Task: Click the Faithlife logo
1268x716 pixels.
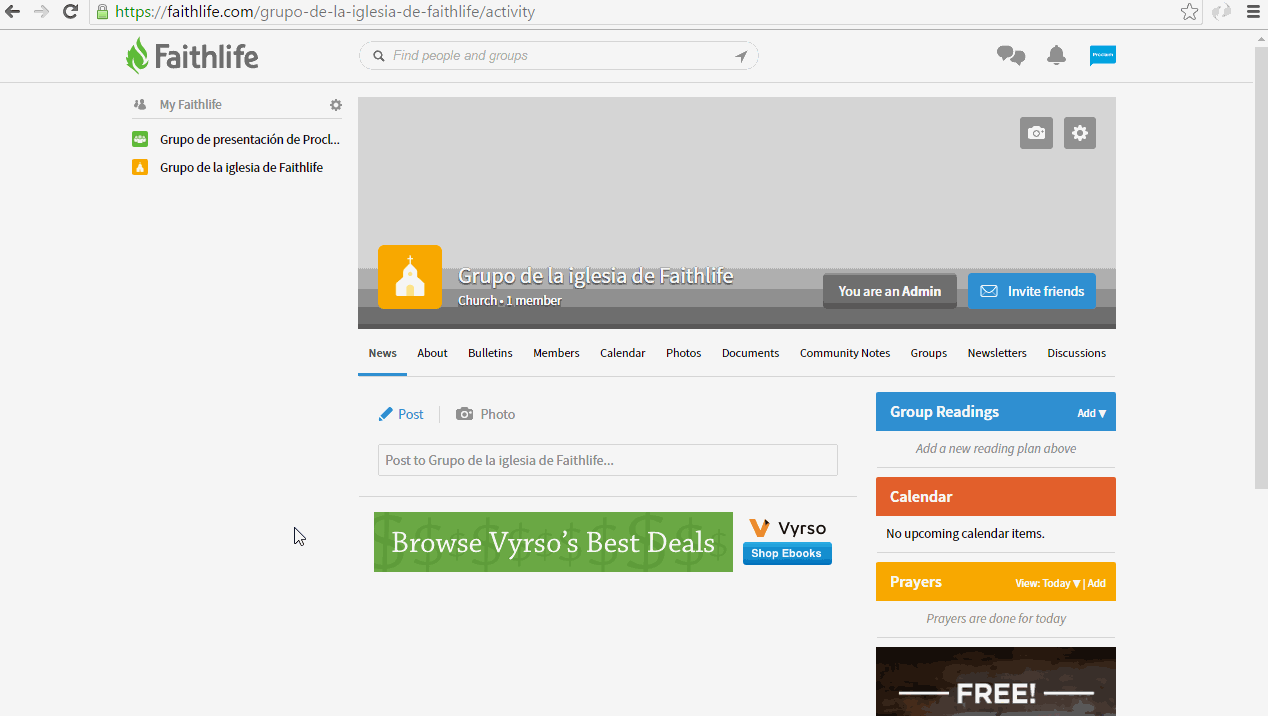Action: [192, 56]
